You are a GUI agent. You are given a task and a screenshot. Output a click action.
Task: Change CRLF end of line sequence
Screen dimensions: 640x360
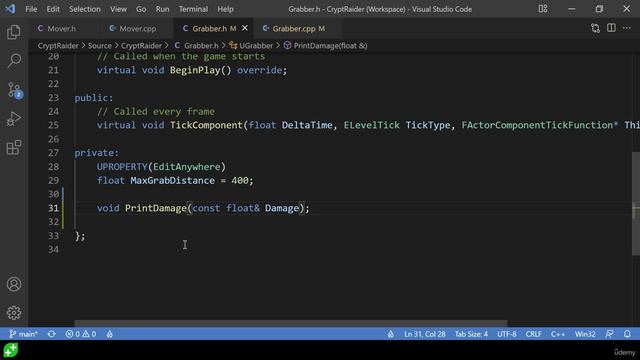click(x=533, y=334)
